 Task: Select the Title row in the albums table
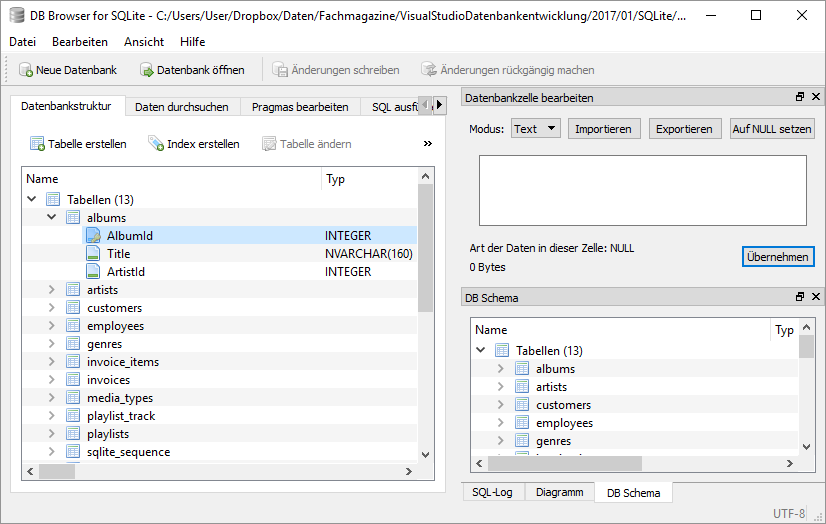tap(220, 253)
